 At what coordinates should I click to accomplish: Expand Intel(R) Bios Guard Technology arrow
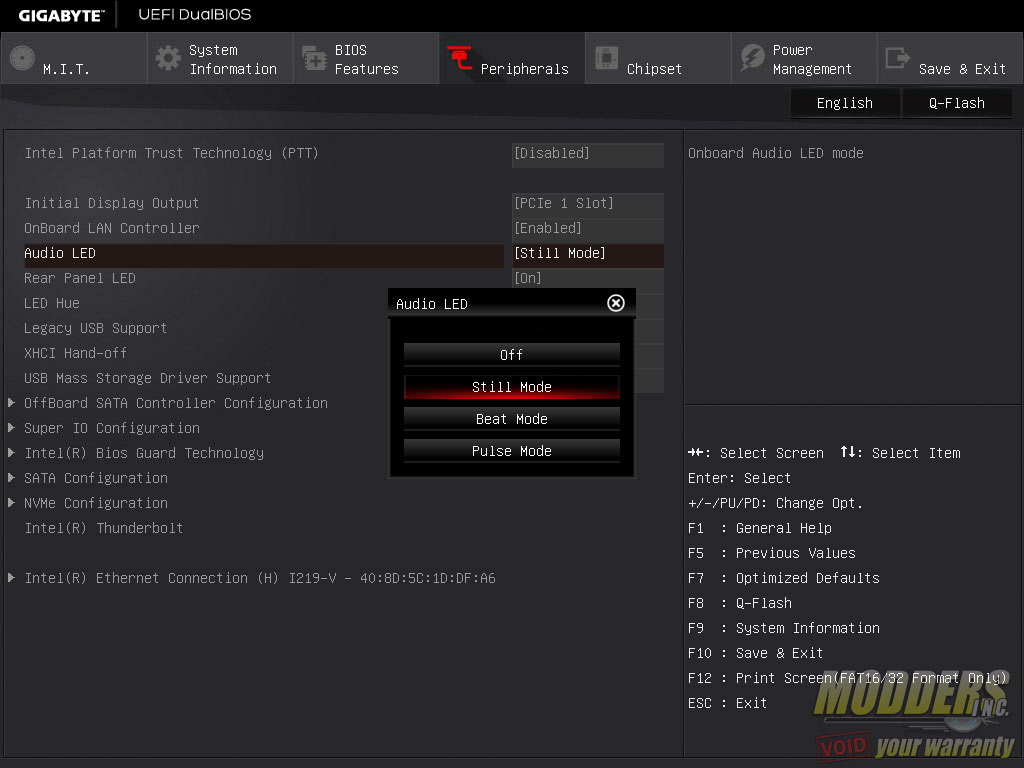coord(11,453)
